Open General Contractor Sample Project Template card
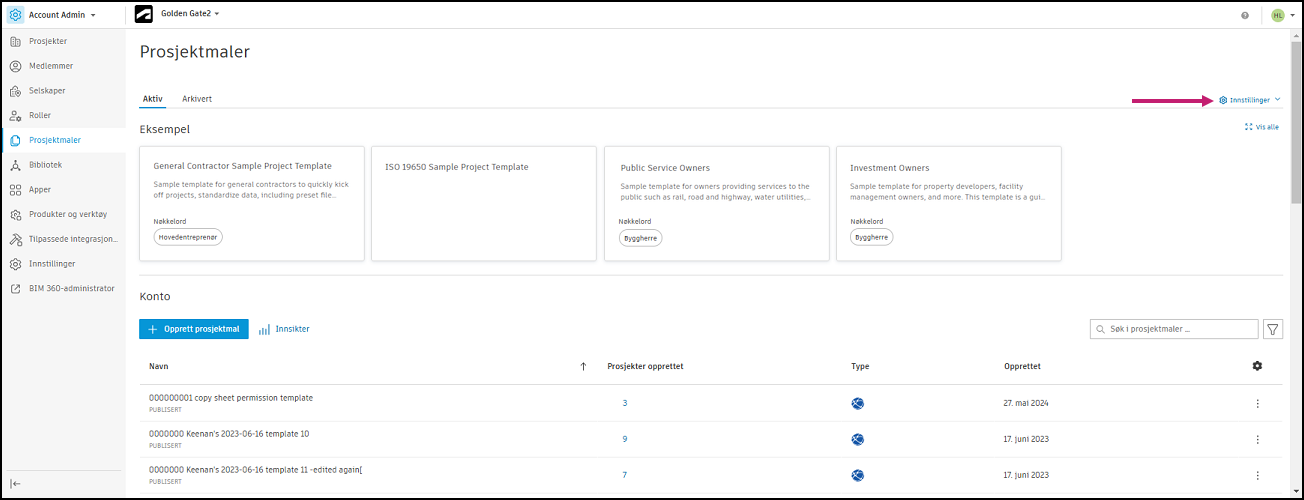 252,203
